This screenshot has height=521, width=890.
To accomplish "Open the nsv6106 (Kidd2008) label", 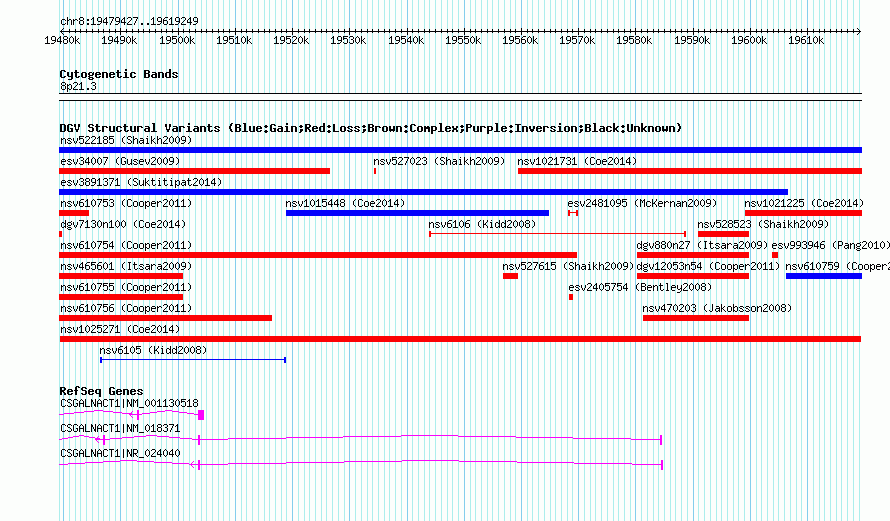I will (482, 224).
